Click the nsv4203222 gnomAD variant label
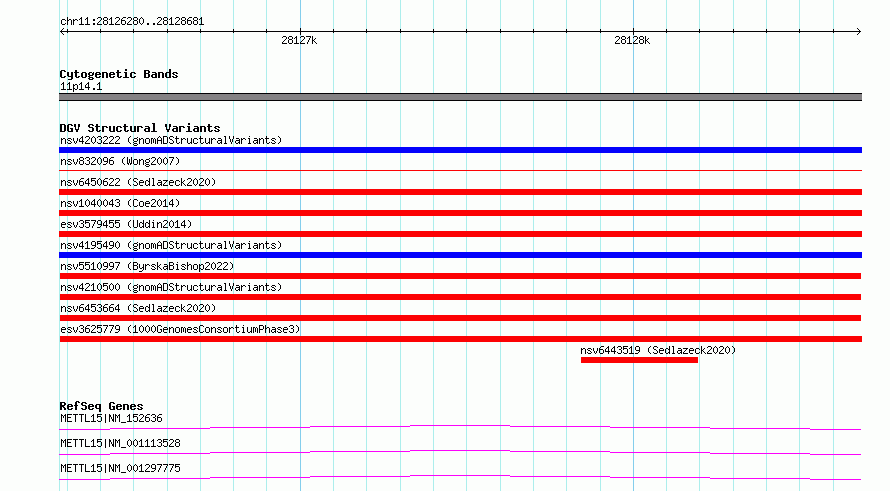The image size is (890, 491). pos(171,140)
